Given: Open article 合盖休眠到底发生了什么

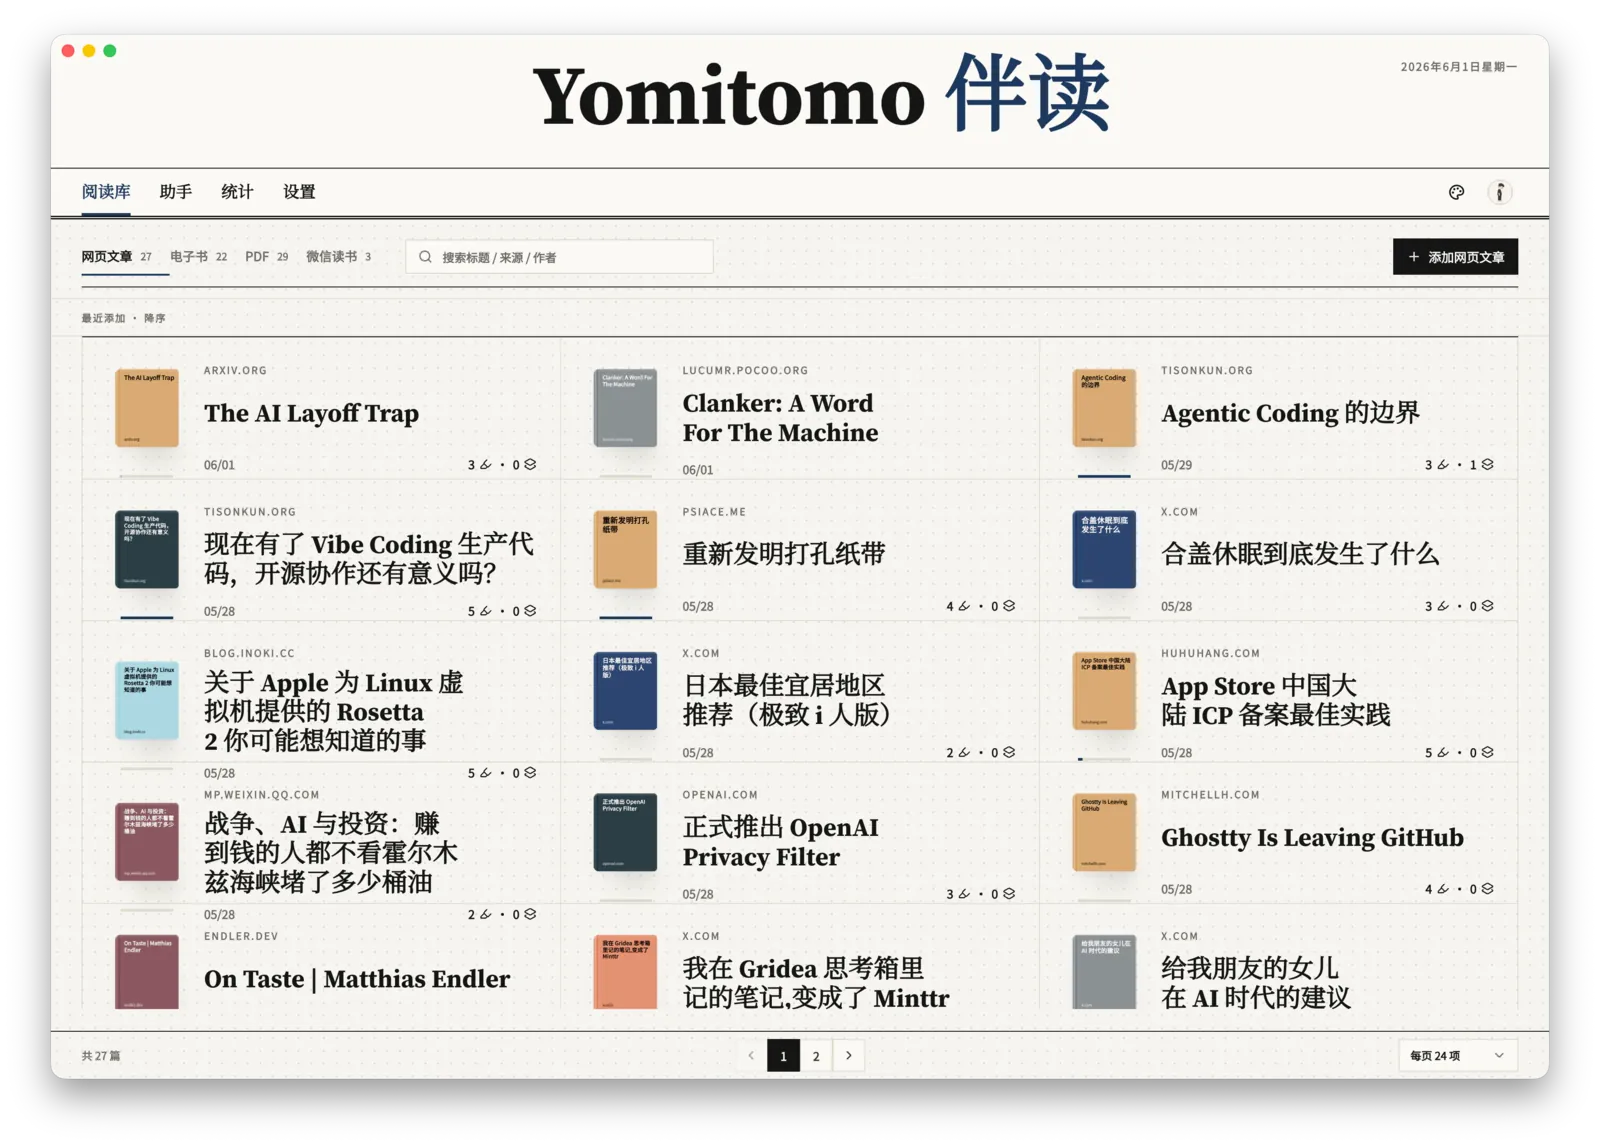Looking at the screenshot, I should 1300,554.
